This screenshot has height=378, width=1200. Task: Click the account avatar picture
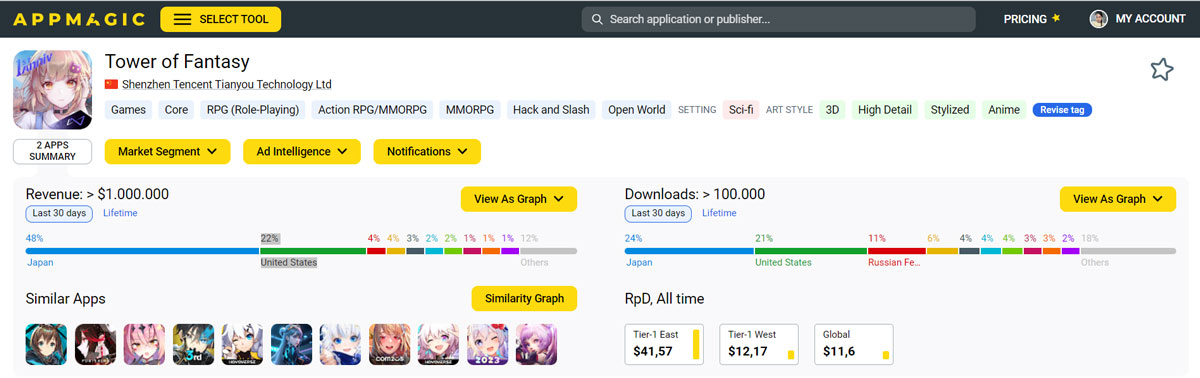point(1098,19)
